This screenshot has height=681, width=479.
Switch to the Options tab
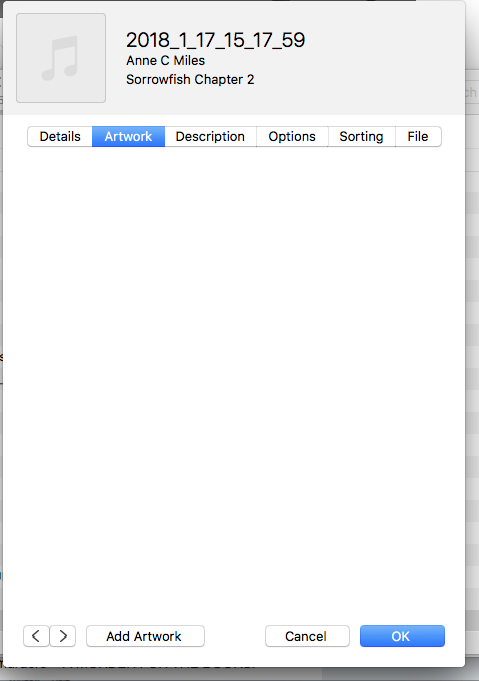click(x=292, y=136)
